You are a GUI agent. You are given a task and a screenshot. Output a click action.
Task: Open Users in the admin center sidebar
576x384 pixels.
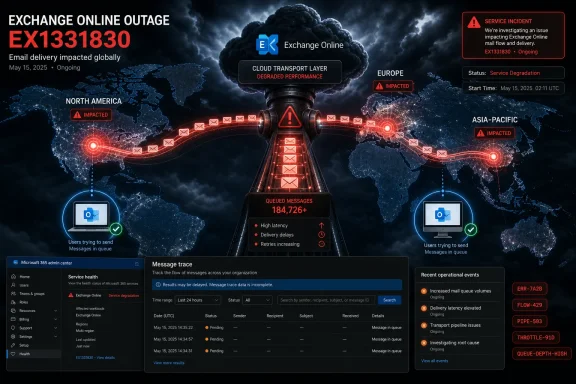tap(24, 285)
